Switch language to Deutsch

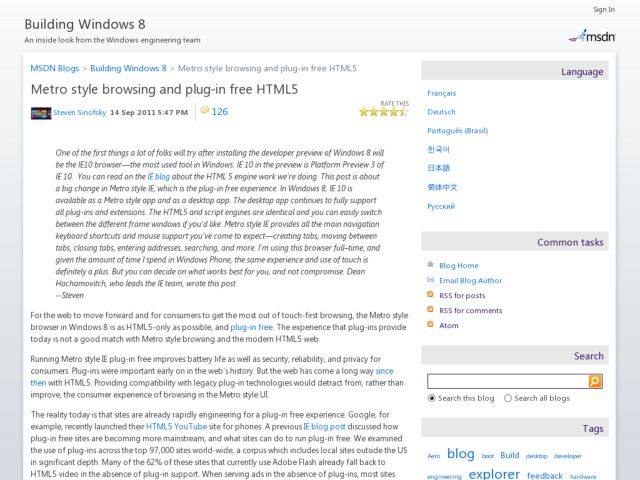click(441, 112)
